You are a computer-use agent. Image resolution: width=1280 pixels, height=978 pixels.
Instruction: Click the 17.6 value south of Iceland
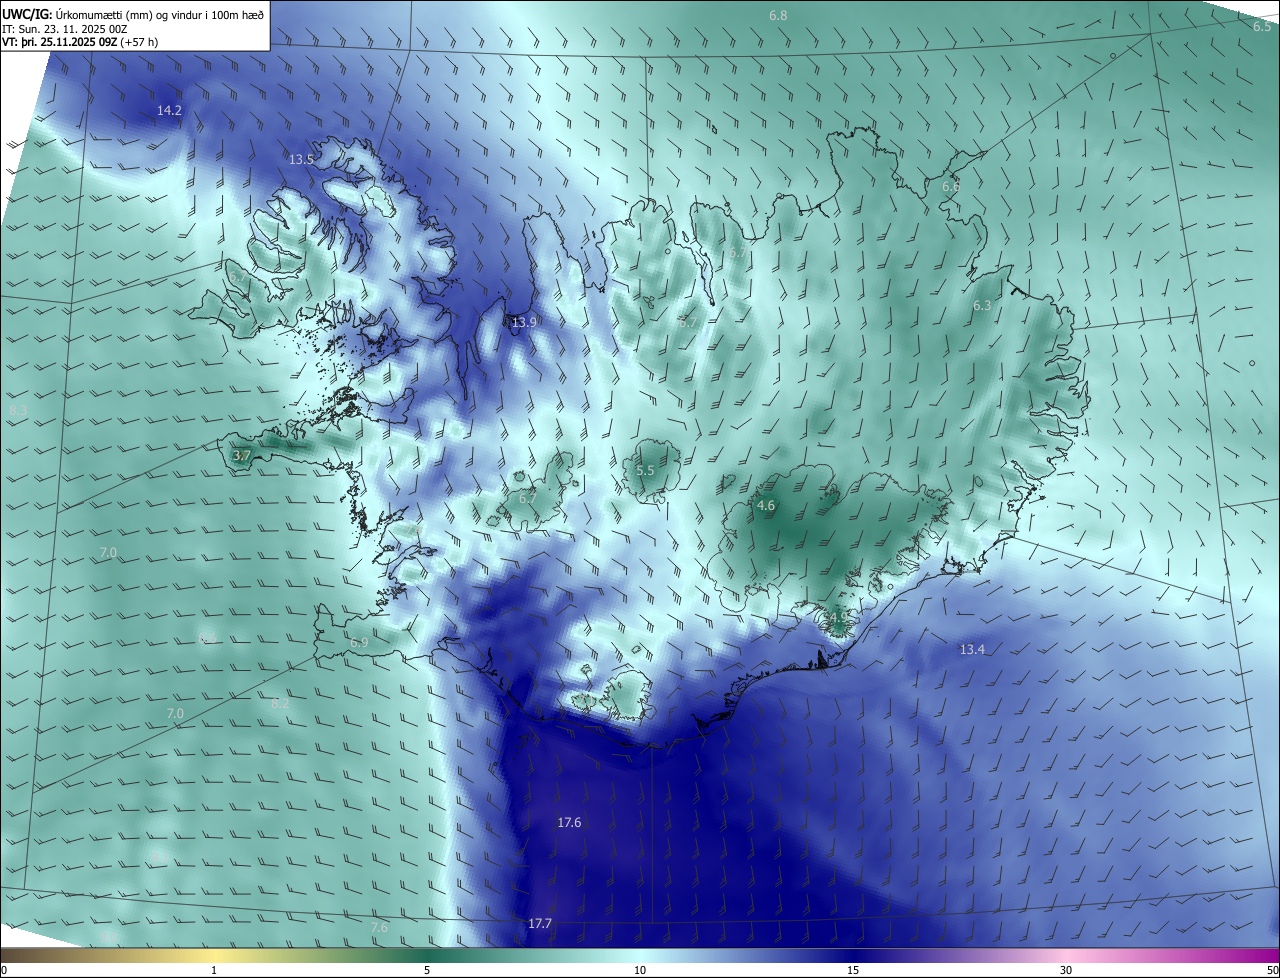[x=569, y=823]
